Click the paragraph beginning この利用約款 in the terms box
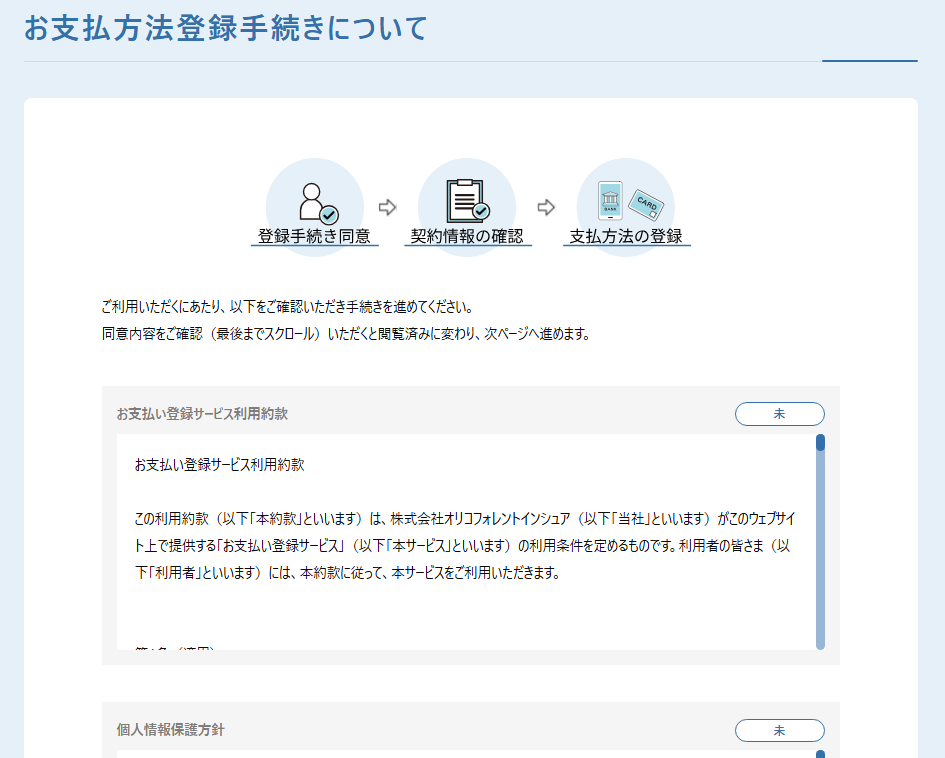945x758 pixels. [x=462, y=546]
